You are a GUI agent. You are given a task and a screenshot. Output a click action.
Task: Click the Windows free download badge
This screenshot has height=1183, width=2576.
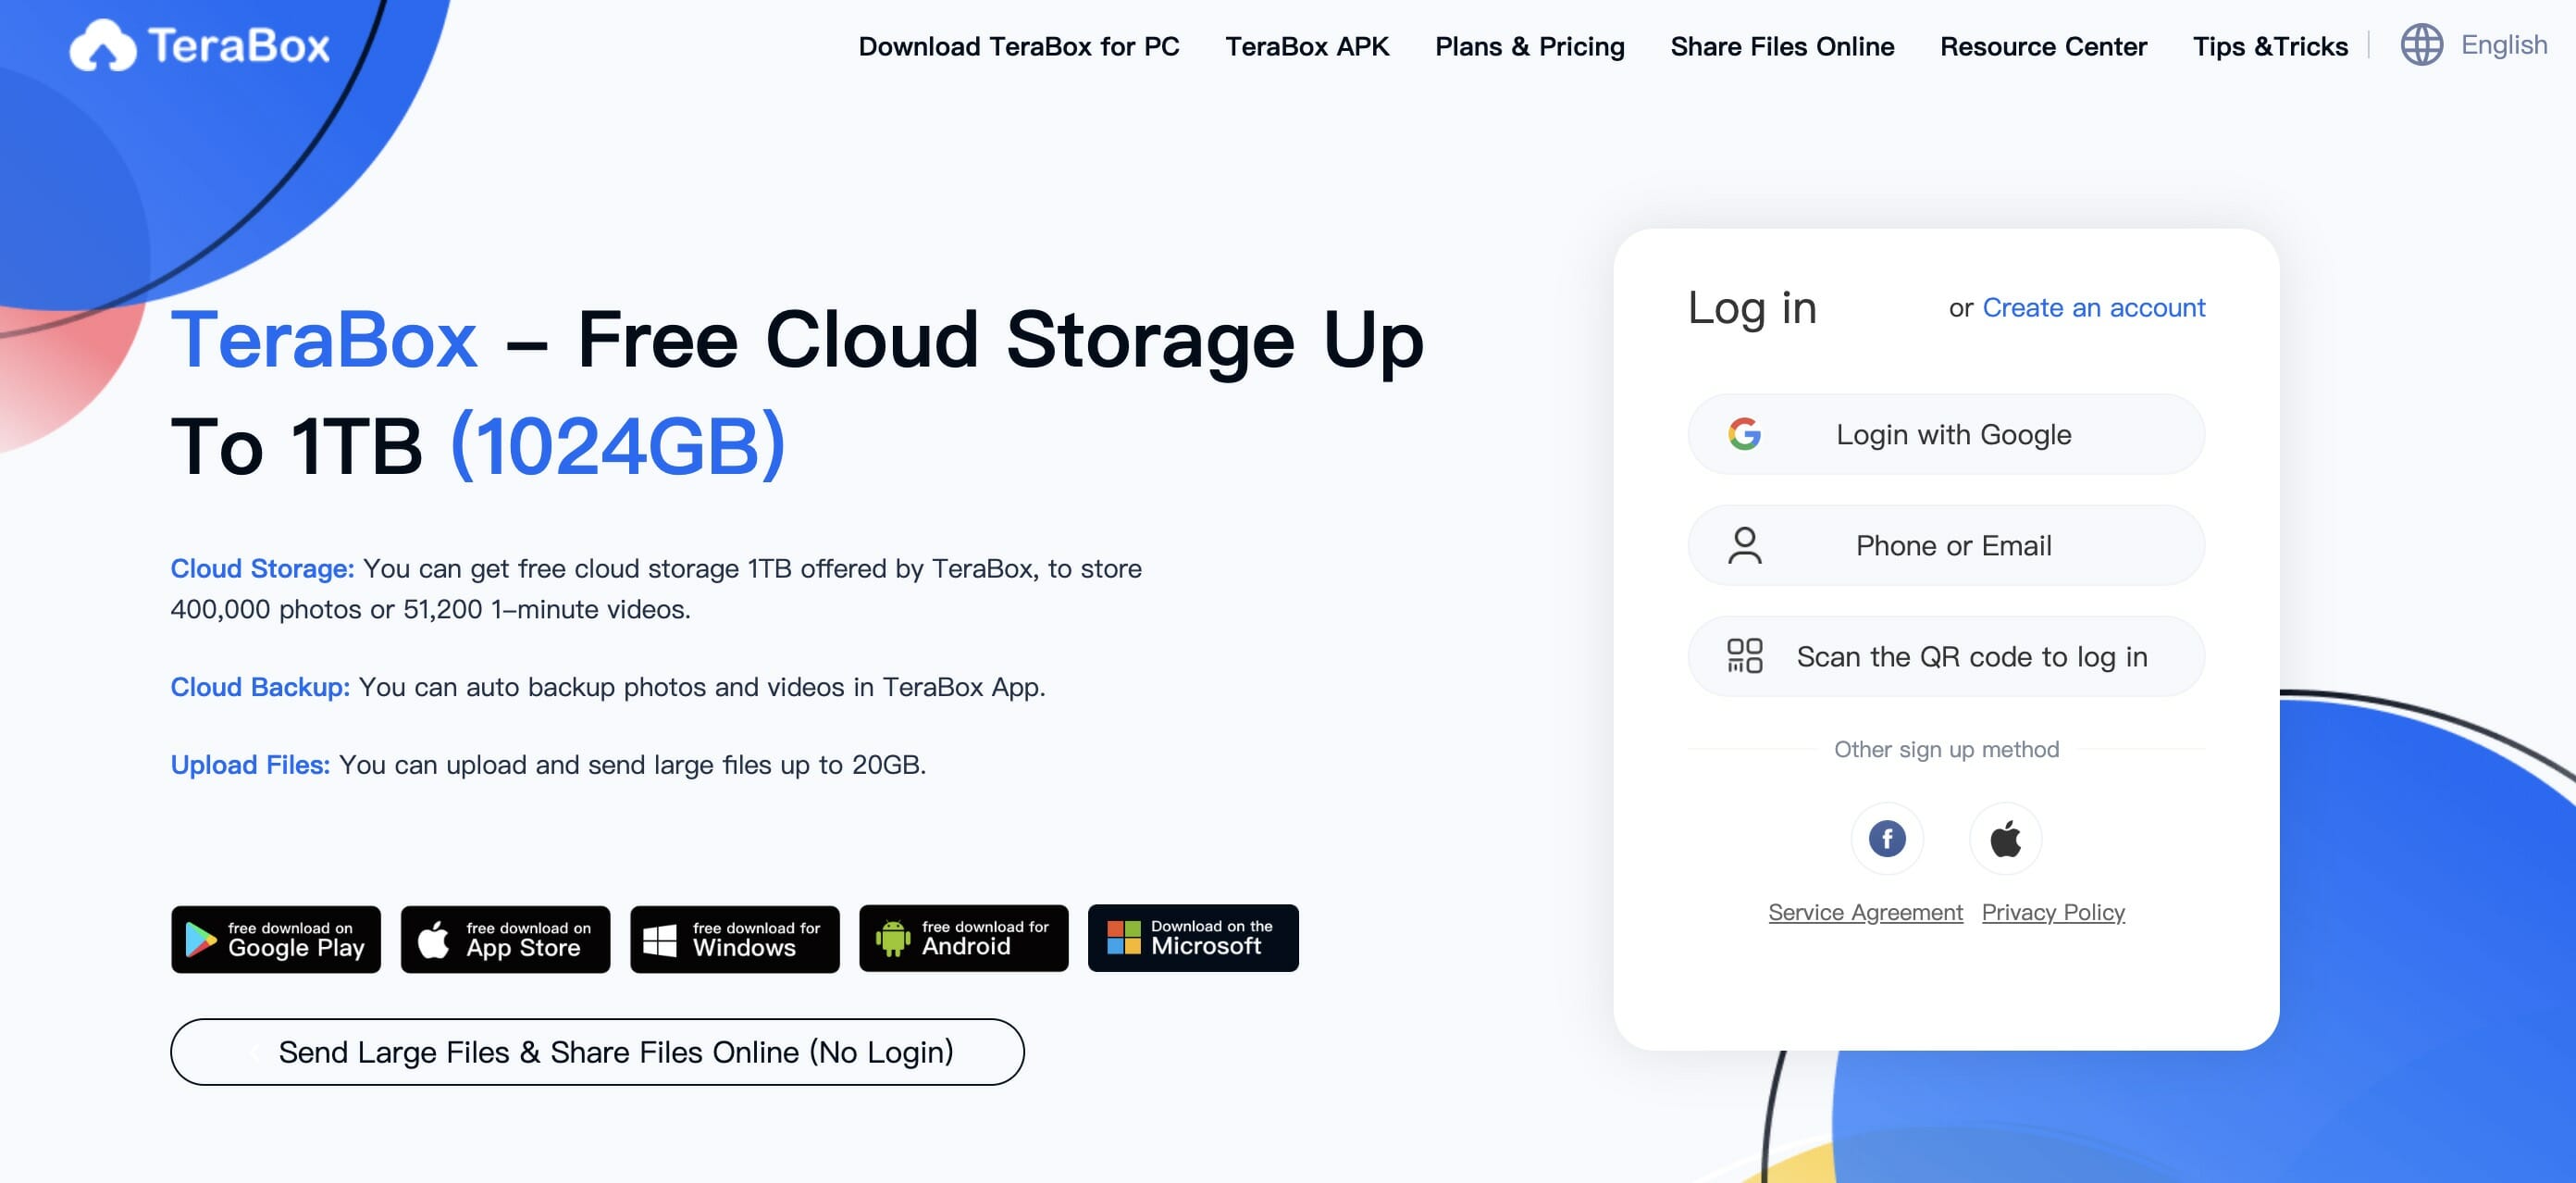pyautogui.click(x=734, y=938)
